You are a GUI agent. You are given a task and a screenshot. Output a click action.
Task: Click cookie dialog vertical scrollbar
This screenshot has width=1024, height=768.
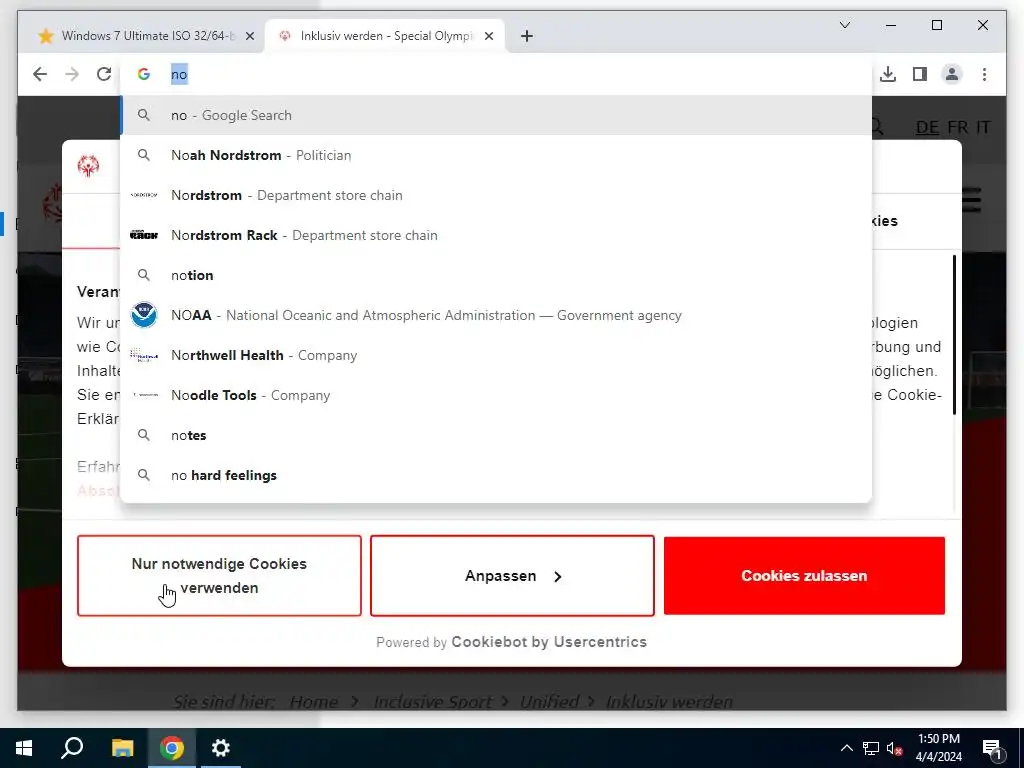coord(953,335)
